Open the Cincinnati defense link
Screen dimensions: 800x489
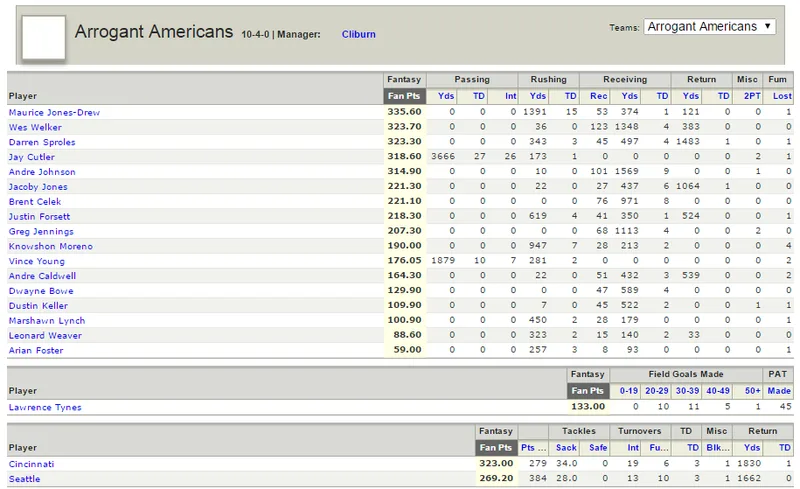click(x=31, y=464)
